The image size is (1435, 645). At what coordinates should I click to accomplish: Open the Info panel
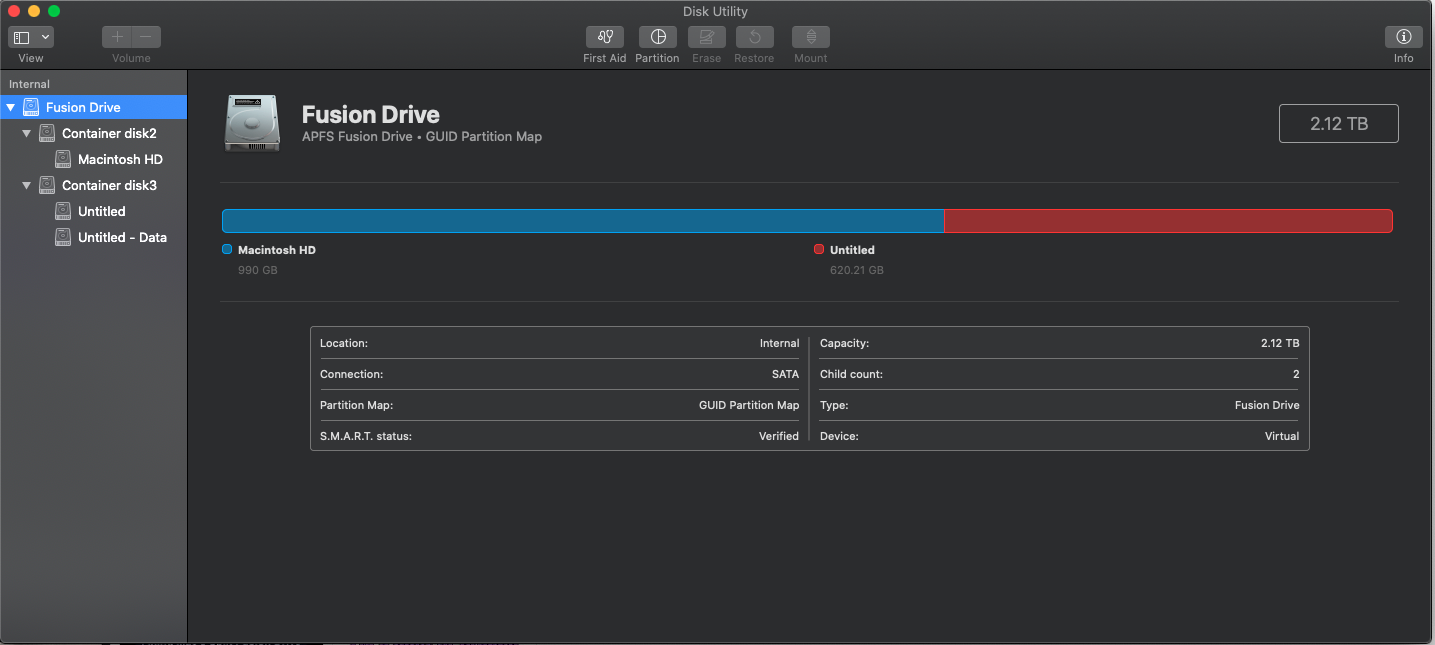pyautogui.click(x=1403, y=37)
